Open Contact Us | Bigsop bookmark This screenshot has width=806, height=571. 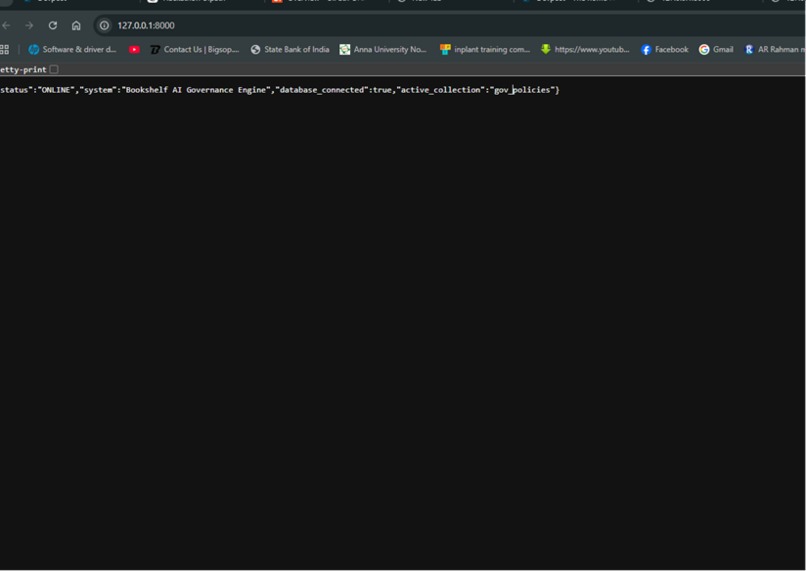tap(195, 49)
